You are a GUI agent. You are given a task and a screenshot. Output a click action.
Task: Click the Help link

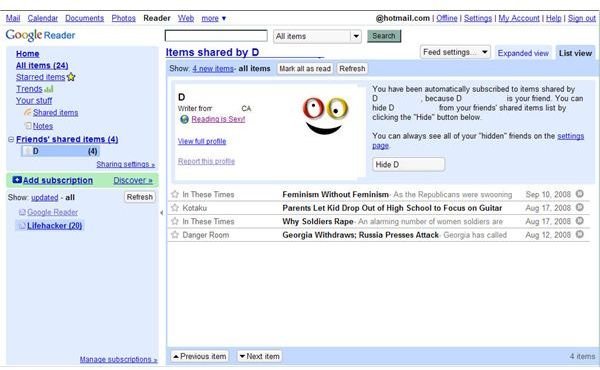(553, 18)
